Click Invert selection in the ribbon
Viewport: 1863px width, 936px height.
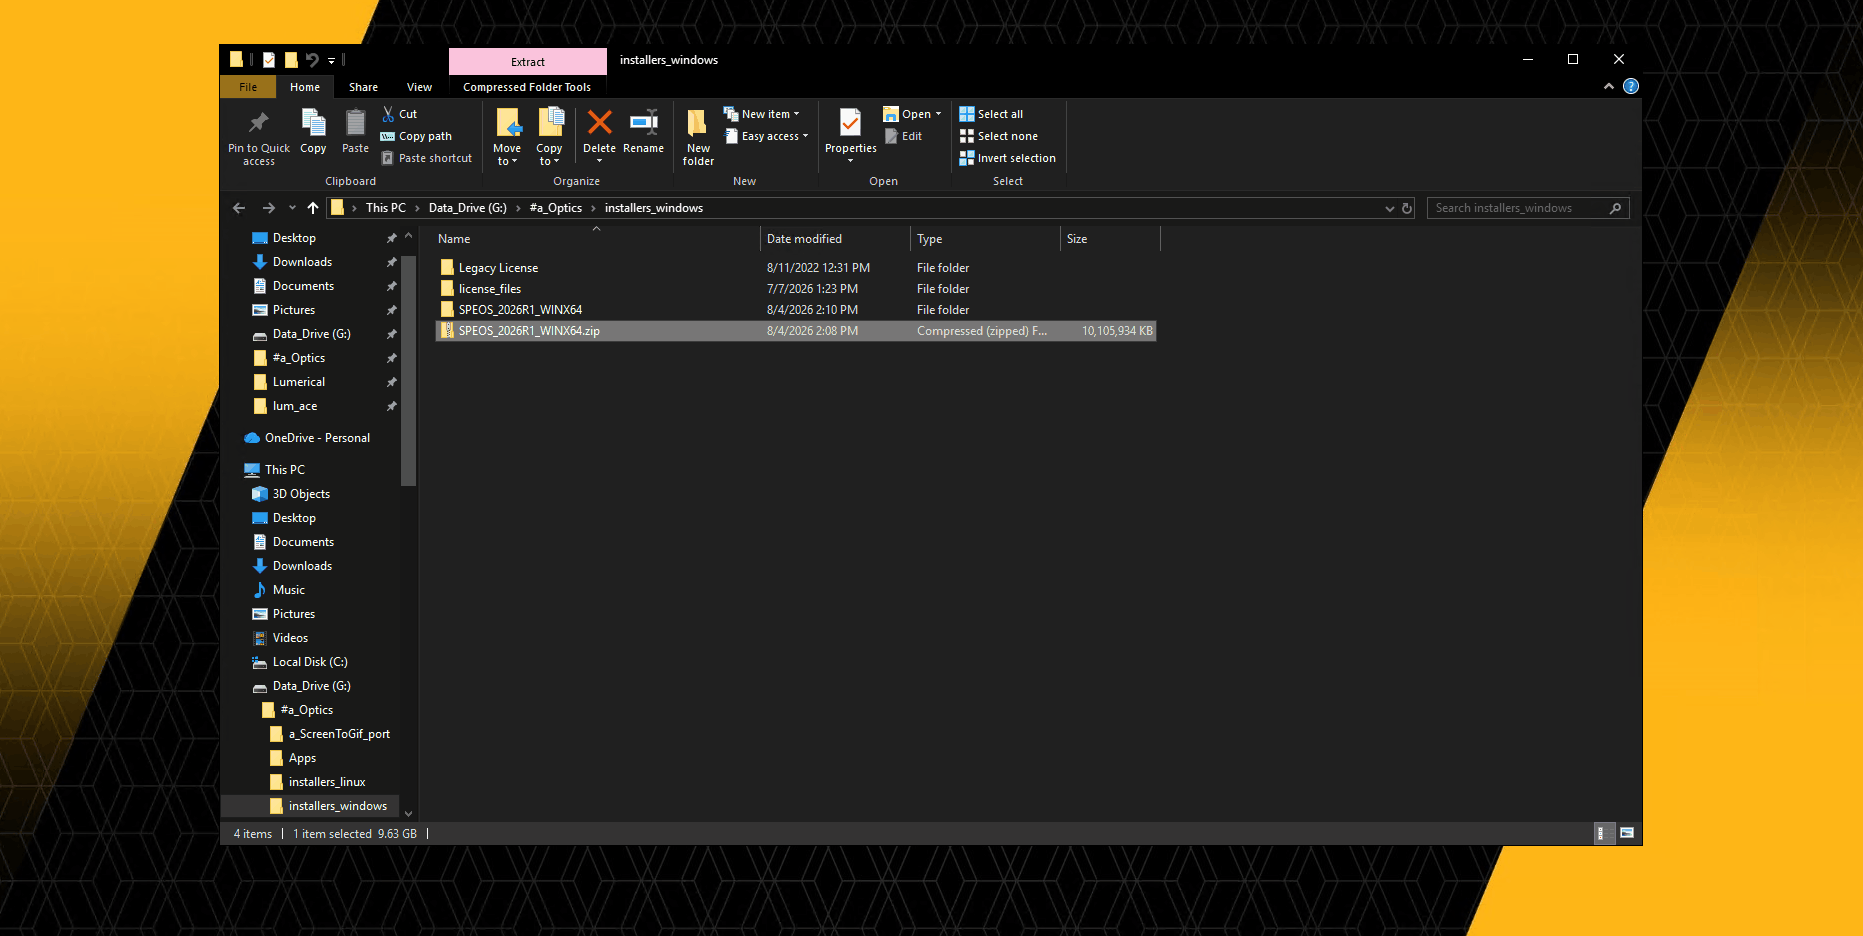tap(1007, 158)
